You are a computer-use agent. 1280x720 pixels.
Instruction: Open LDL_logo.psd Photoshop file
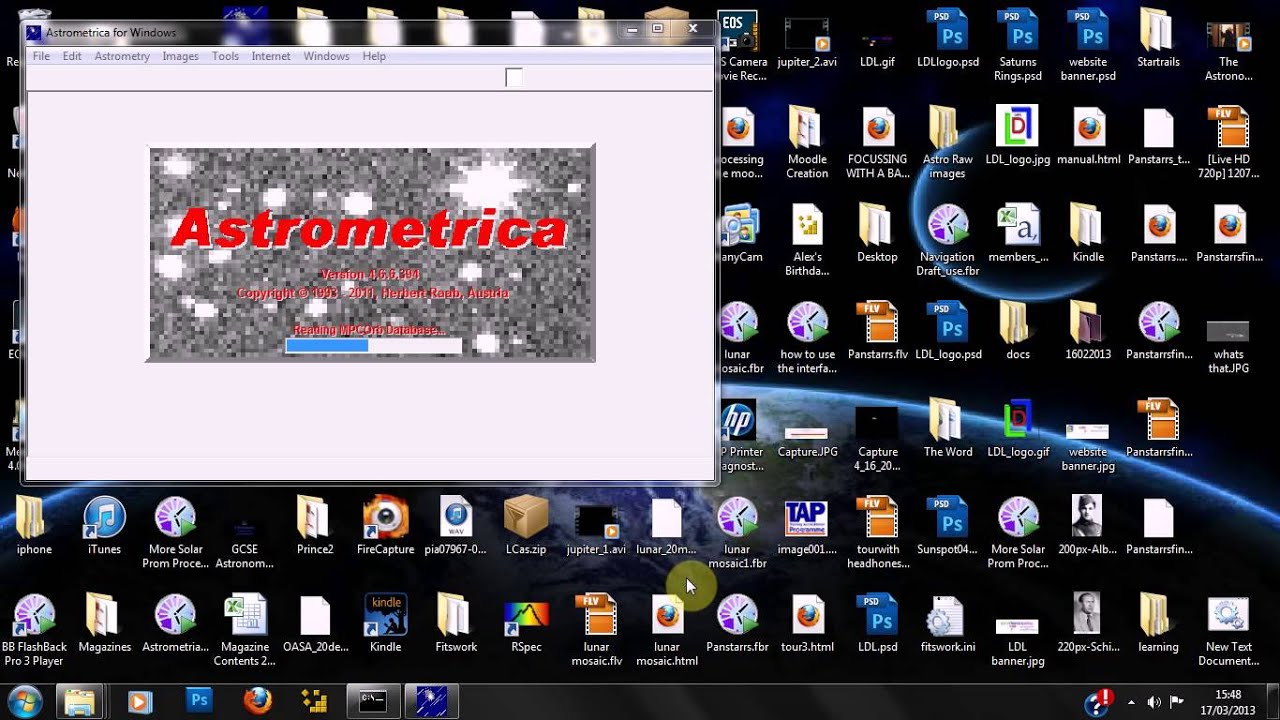click(x=948, y=332)
